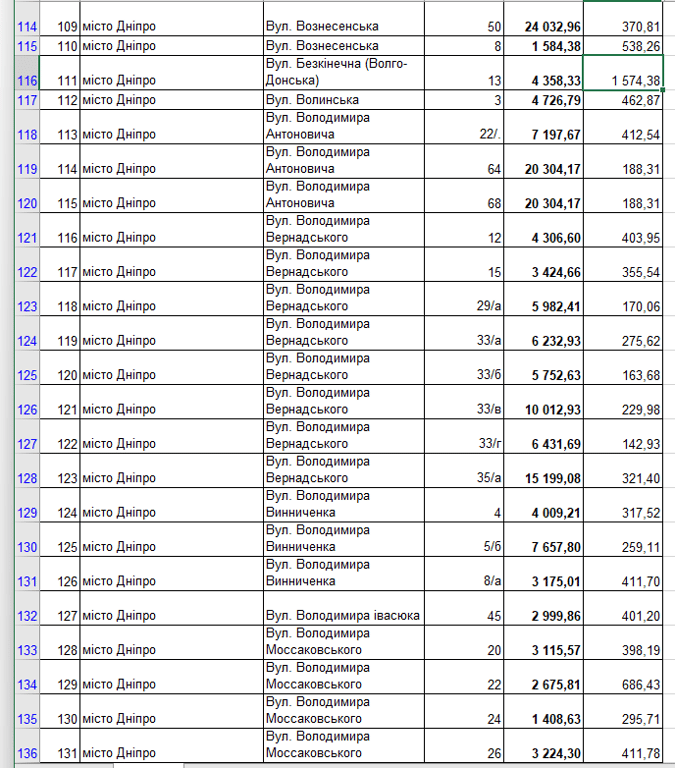Click the cell showing 538,26
The height and width of the screenshot is (768, 675).
click(x=623, y=46)
